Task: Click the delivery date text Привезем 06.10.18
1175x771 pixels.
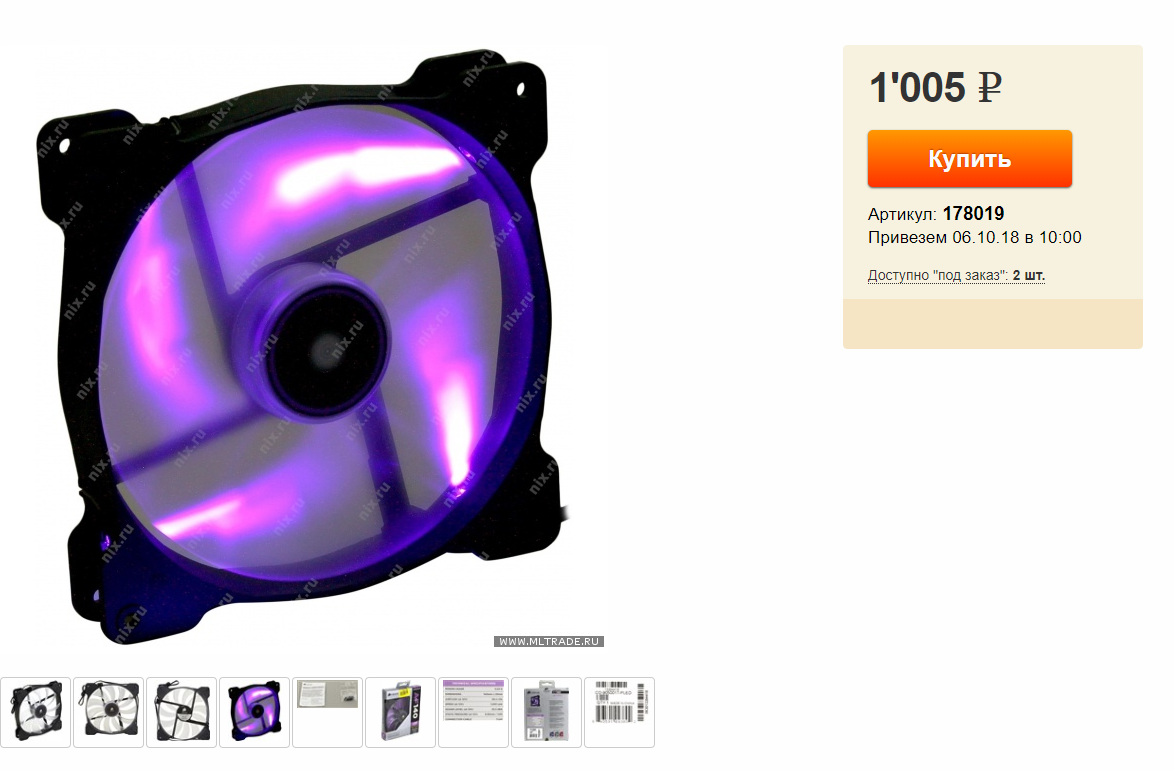Action: pyautogui.click(x=943, y=238)
